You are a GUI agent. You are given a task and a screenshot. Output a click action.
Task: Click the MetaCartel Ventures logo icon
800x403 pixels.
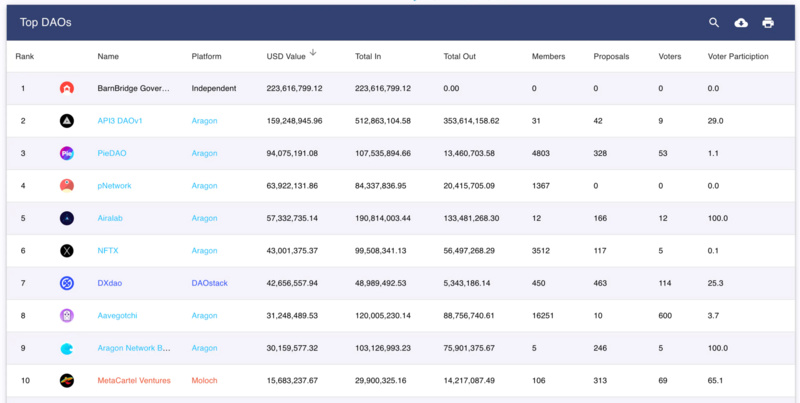[x=67, y=381]
